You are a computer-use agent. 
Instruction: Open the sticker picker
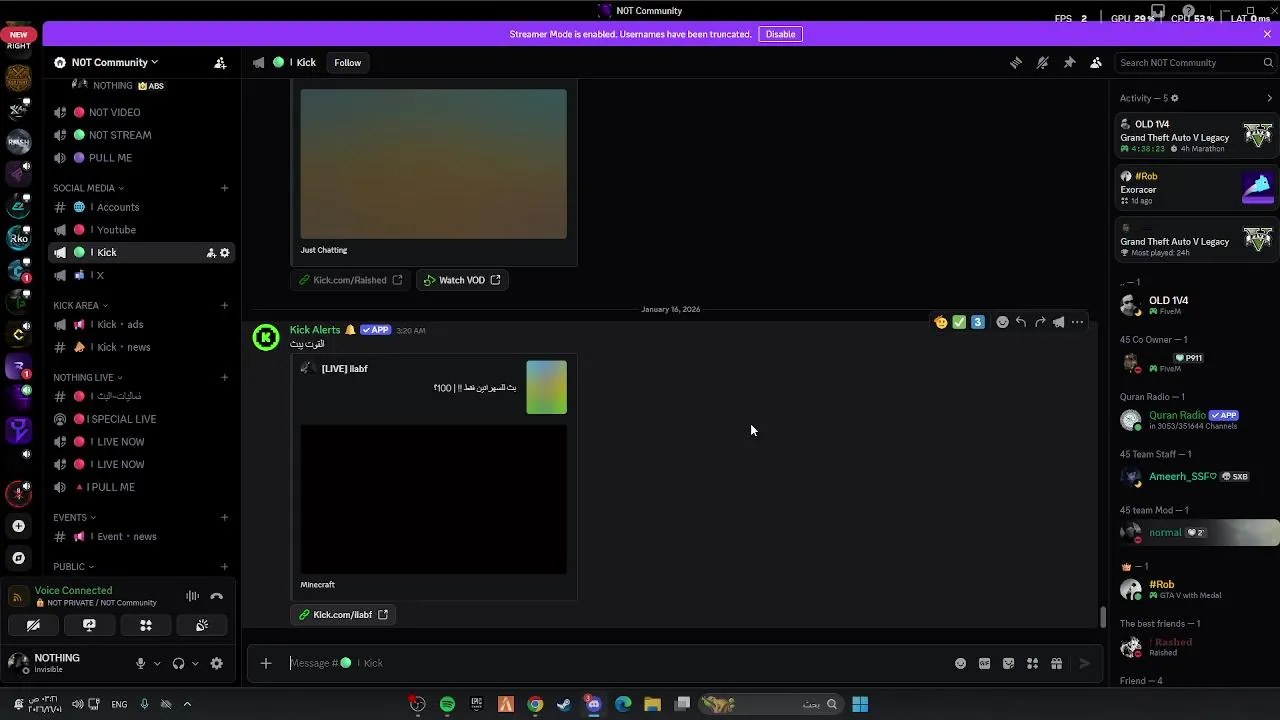pyautogui.click(x=1008, y=663)
